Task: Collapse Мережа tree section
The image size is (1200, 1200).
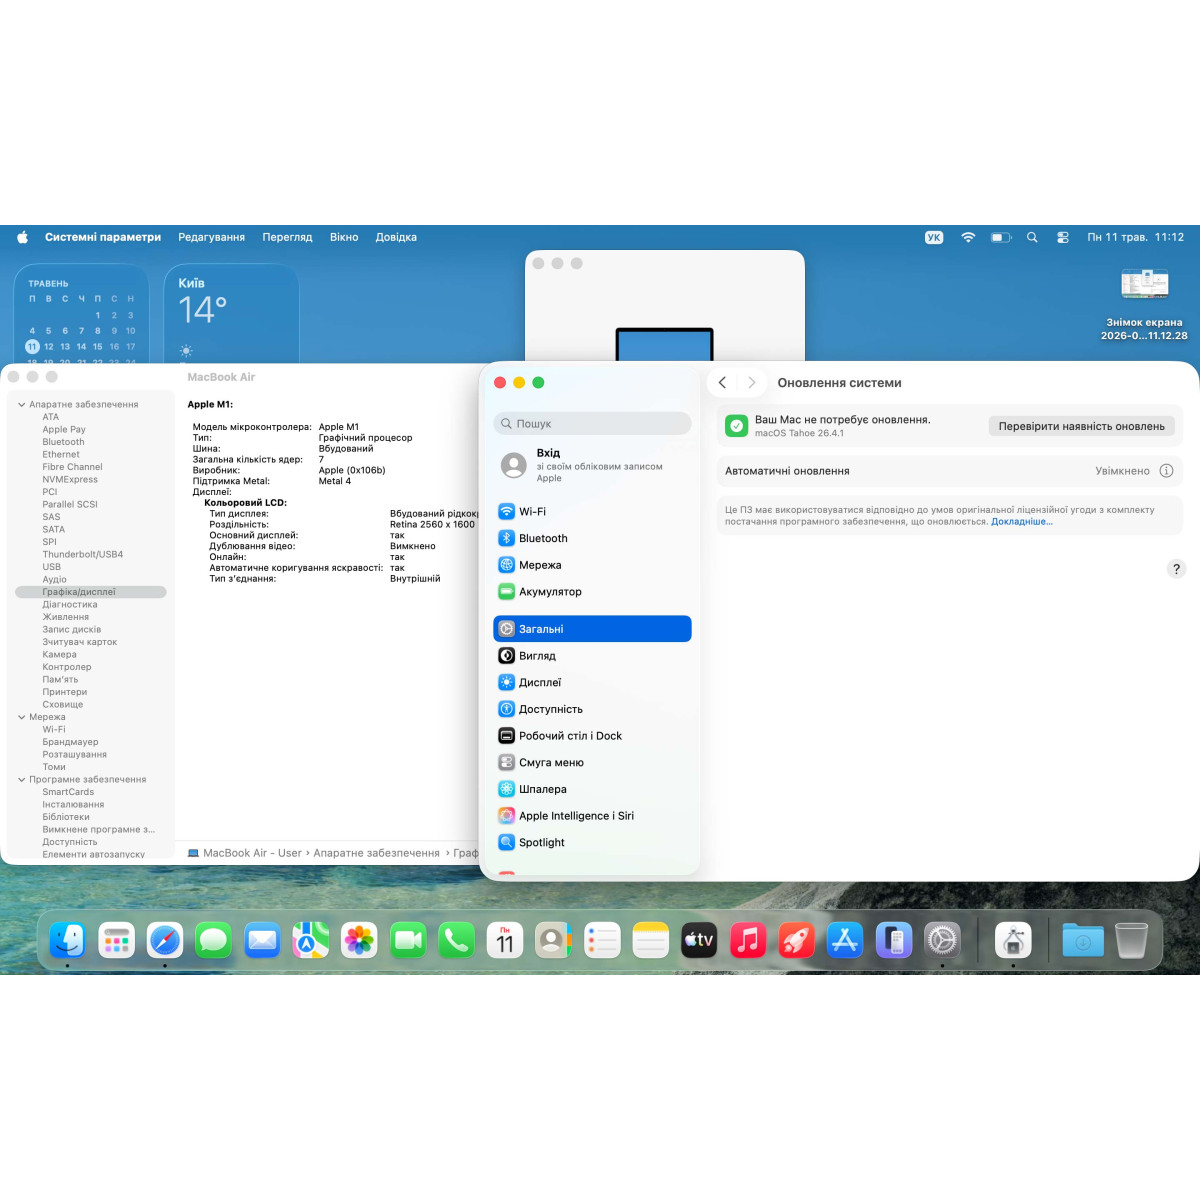Action: 22,717
